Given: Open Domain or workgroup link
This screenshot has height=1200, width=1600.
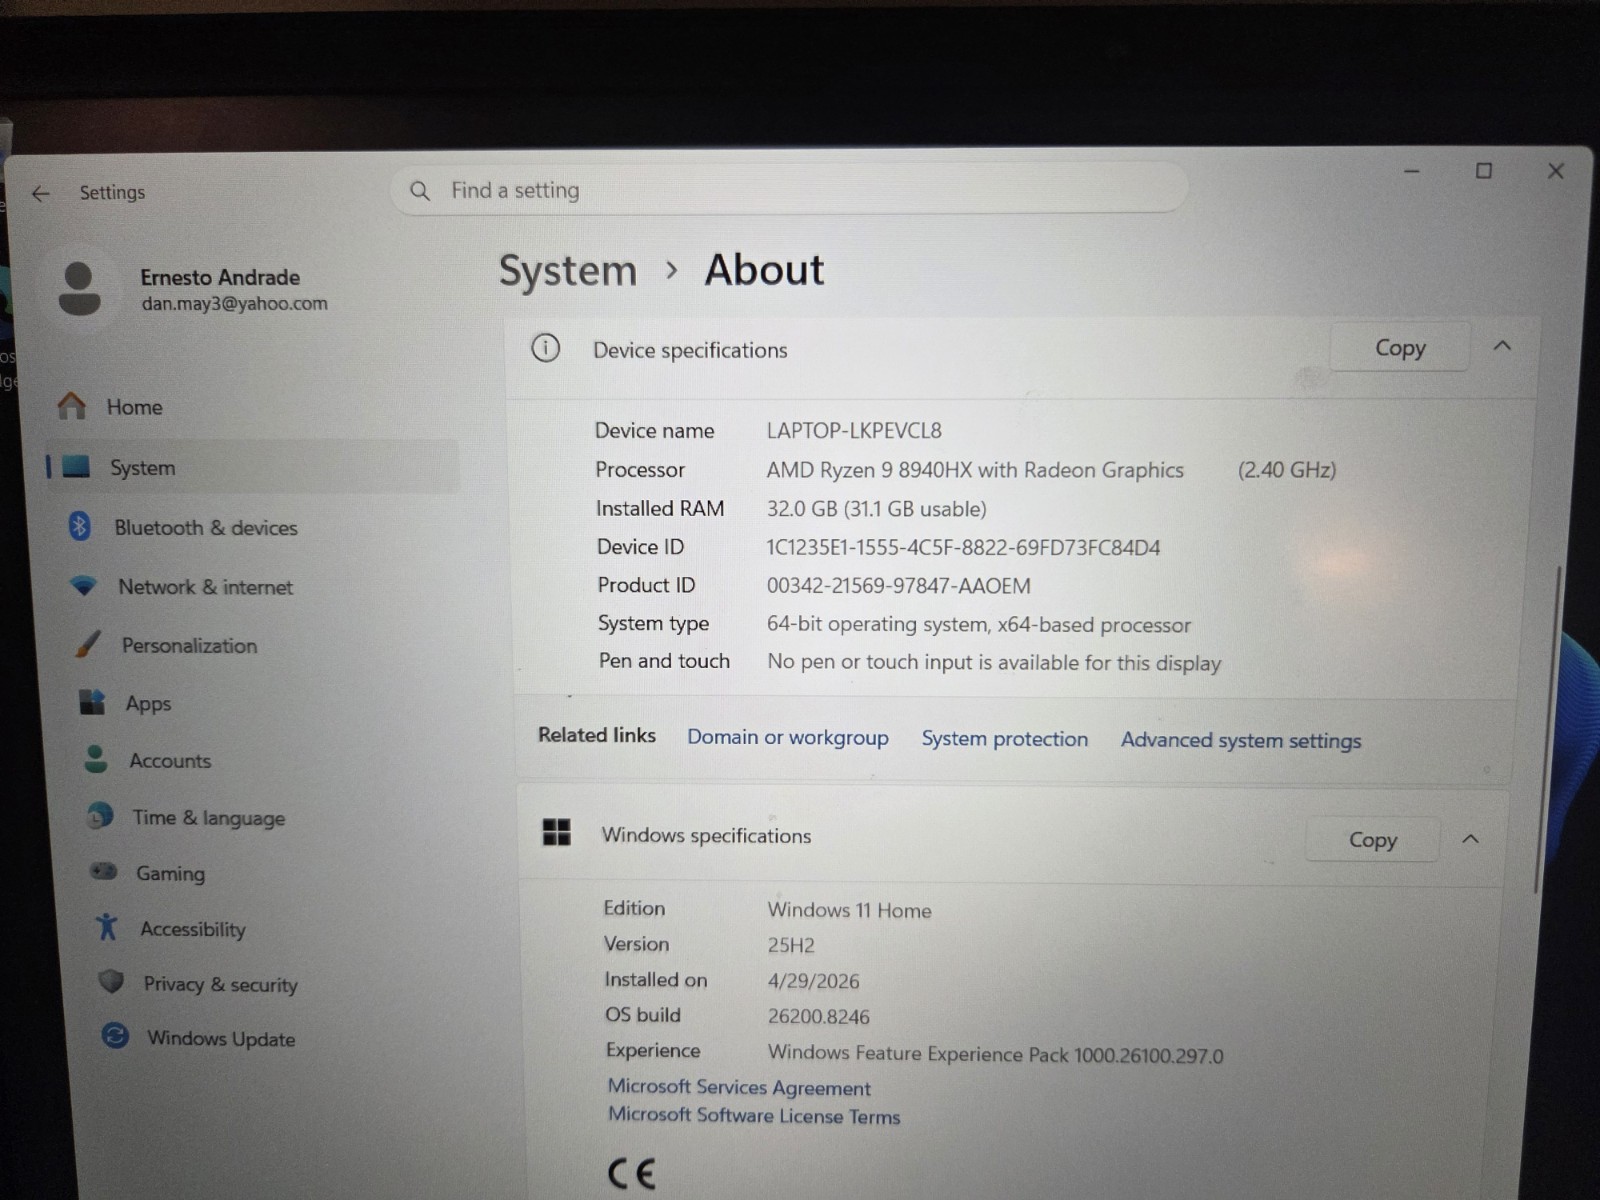Looking at the screenshot, I should [x=787, y=737].
